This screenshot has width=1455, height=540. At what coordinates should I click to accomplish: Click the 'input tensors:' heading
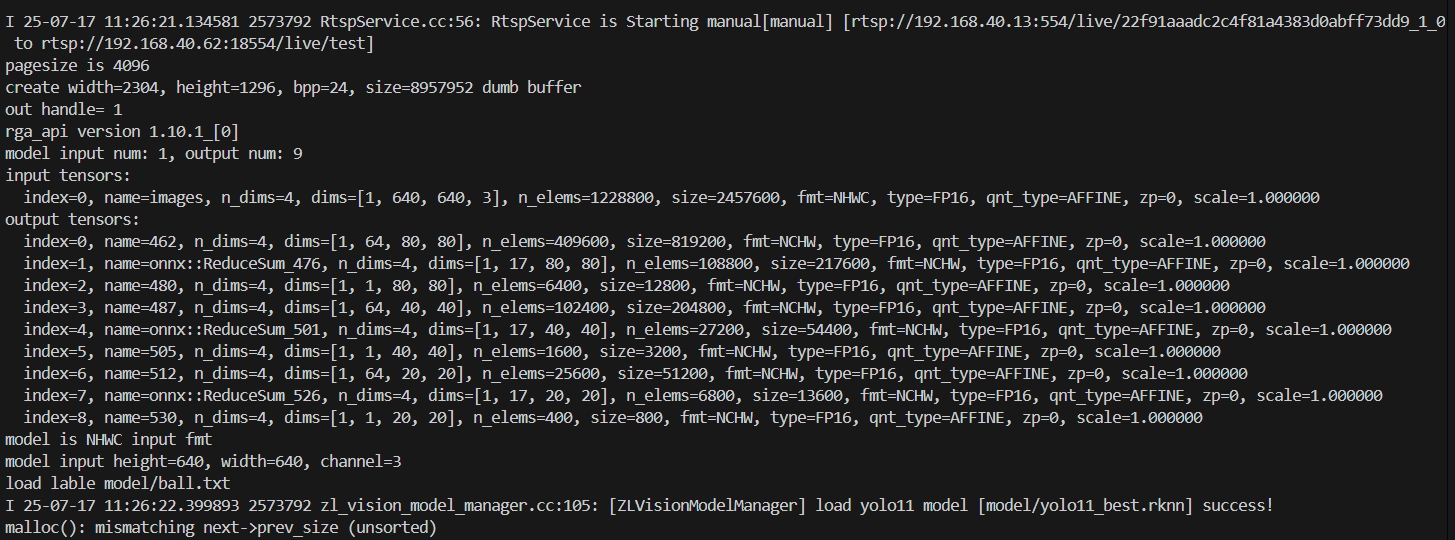68,176
